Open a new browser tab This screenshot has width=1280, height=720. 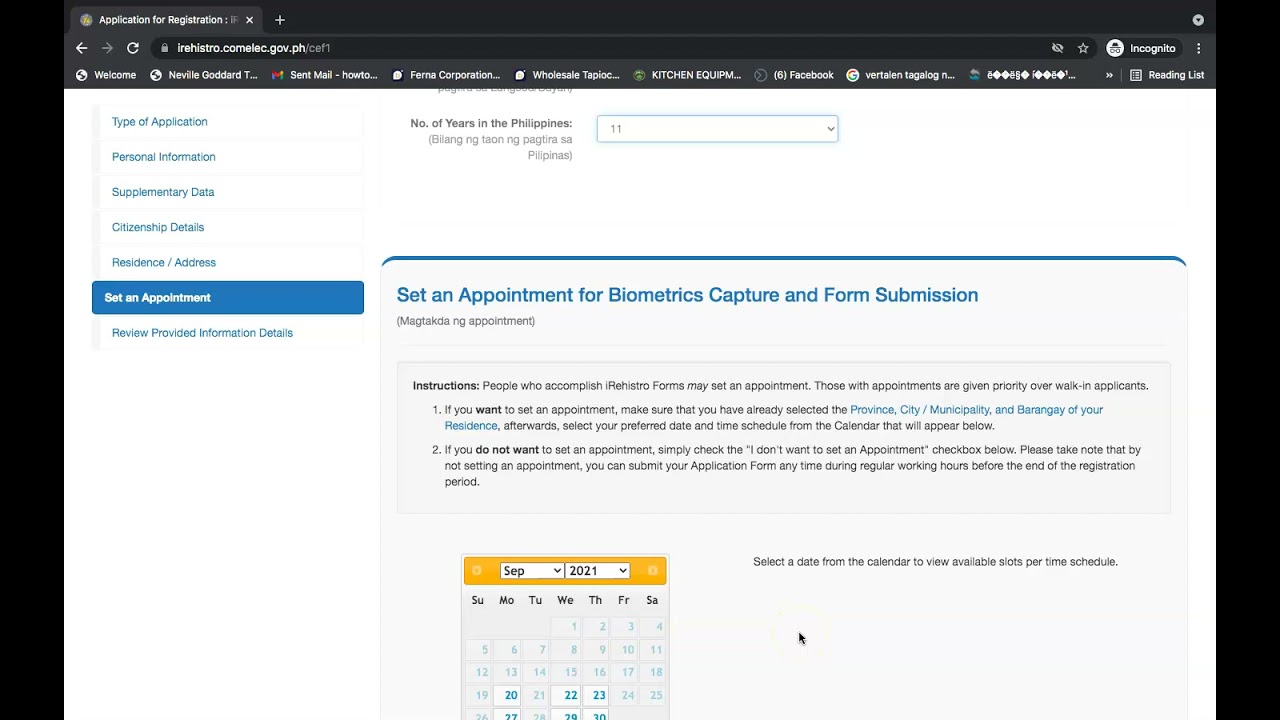tap(280, 20)
